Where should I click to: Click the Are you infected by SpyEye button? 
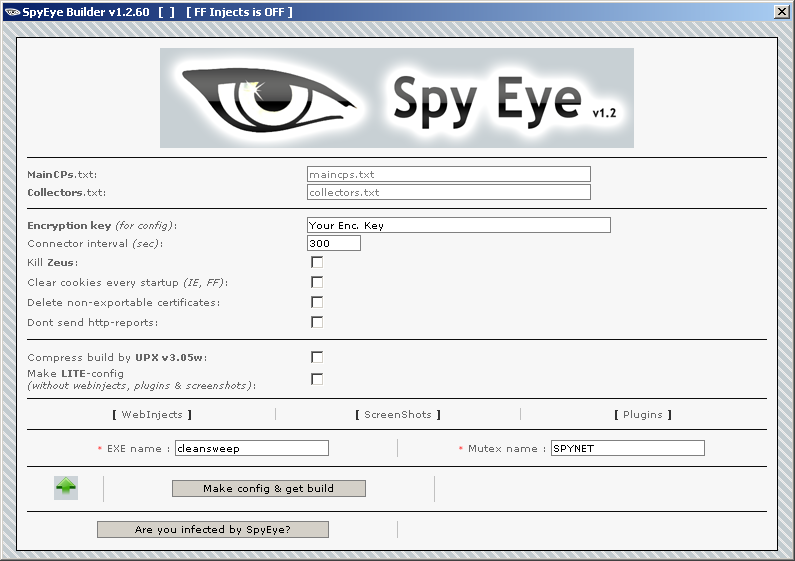coord(213,530)
